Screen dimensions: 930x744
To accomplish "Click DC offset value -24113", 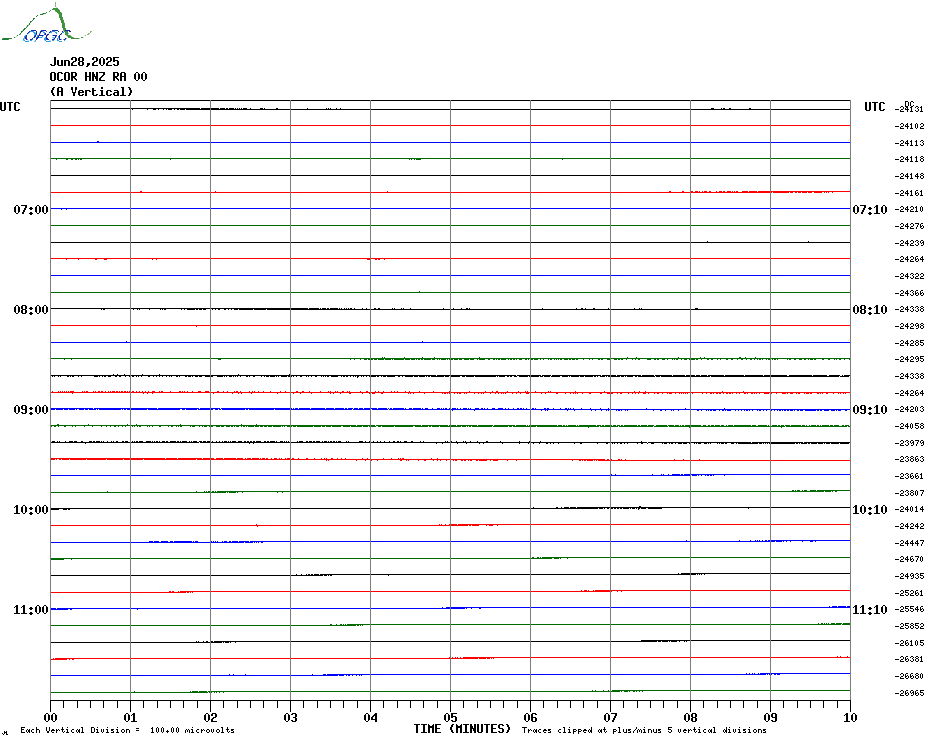I will coord(909,143).
